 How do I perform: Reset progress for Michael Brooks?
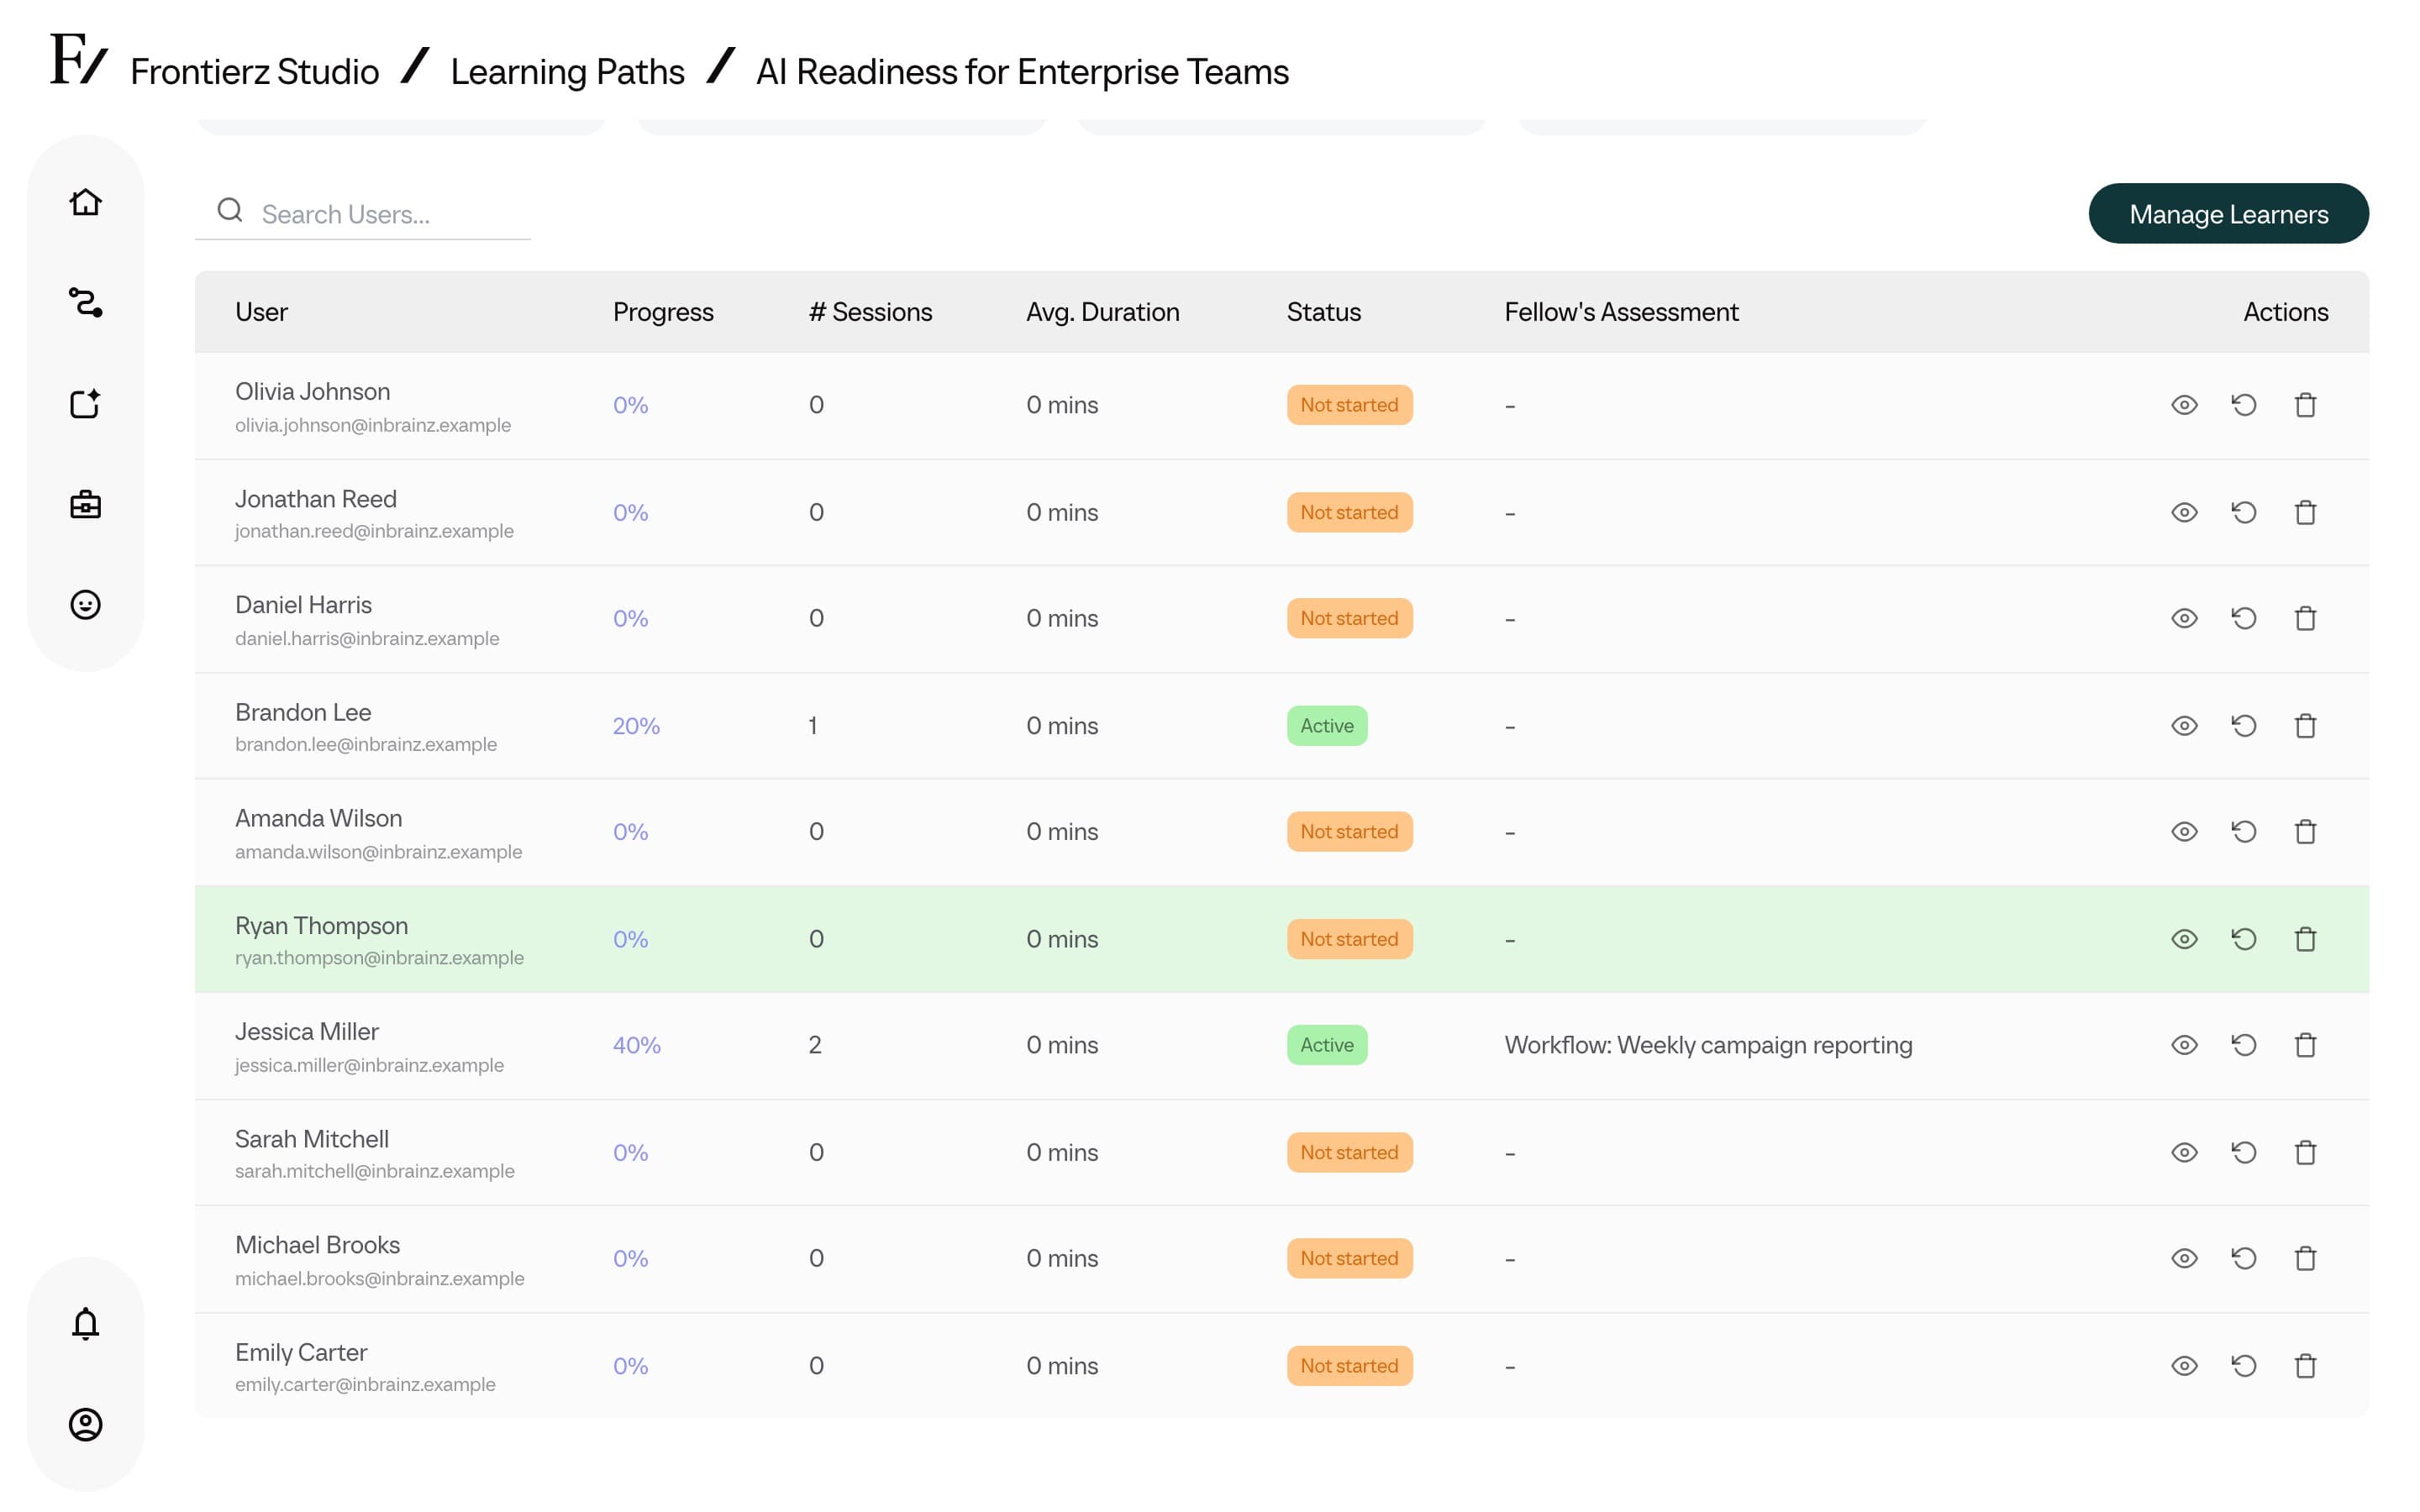pos(2244,1258)
